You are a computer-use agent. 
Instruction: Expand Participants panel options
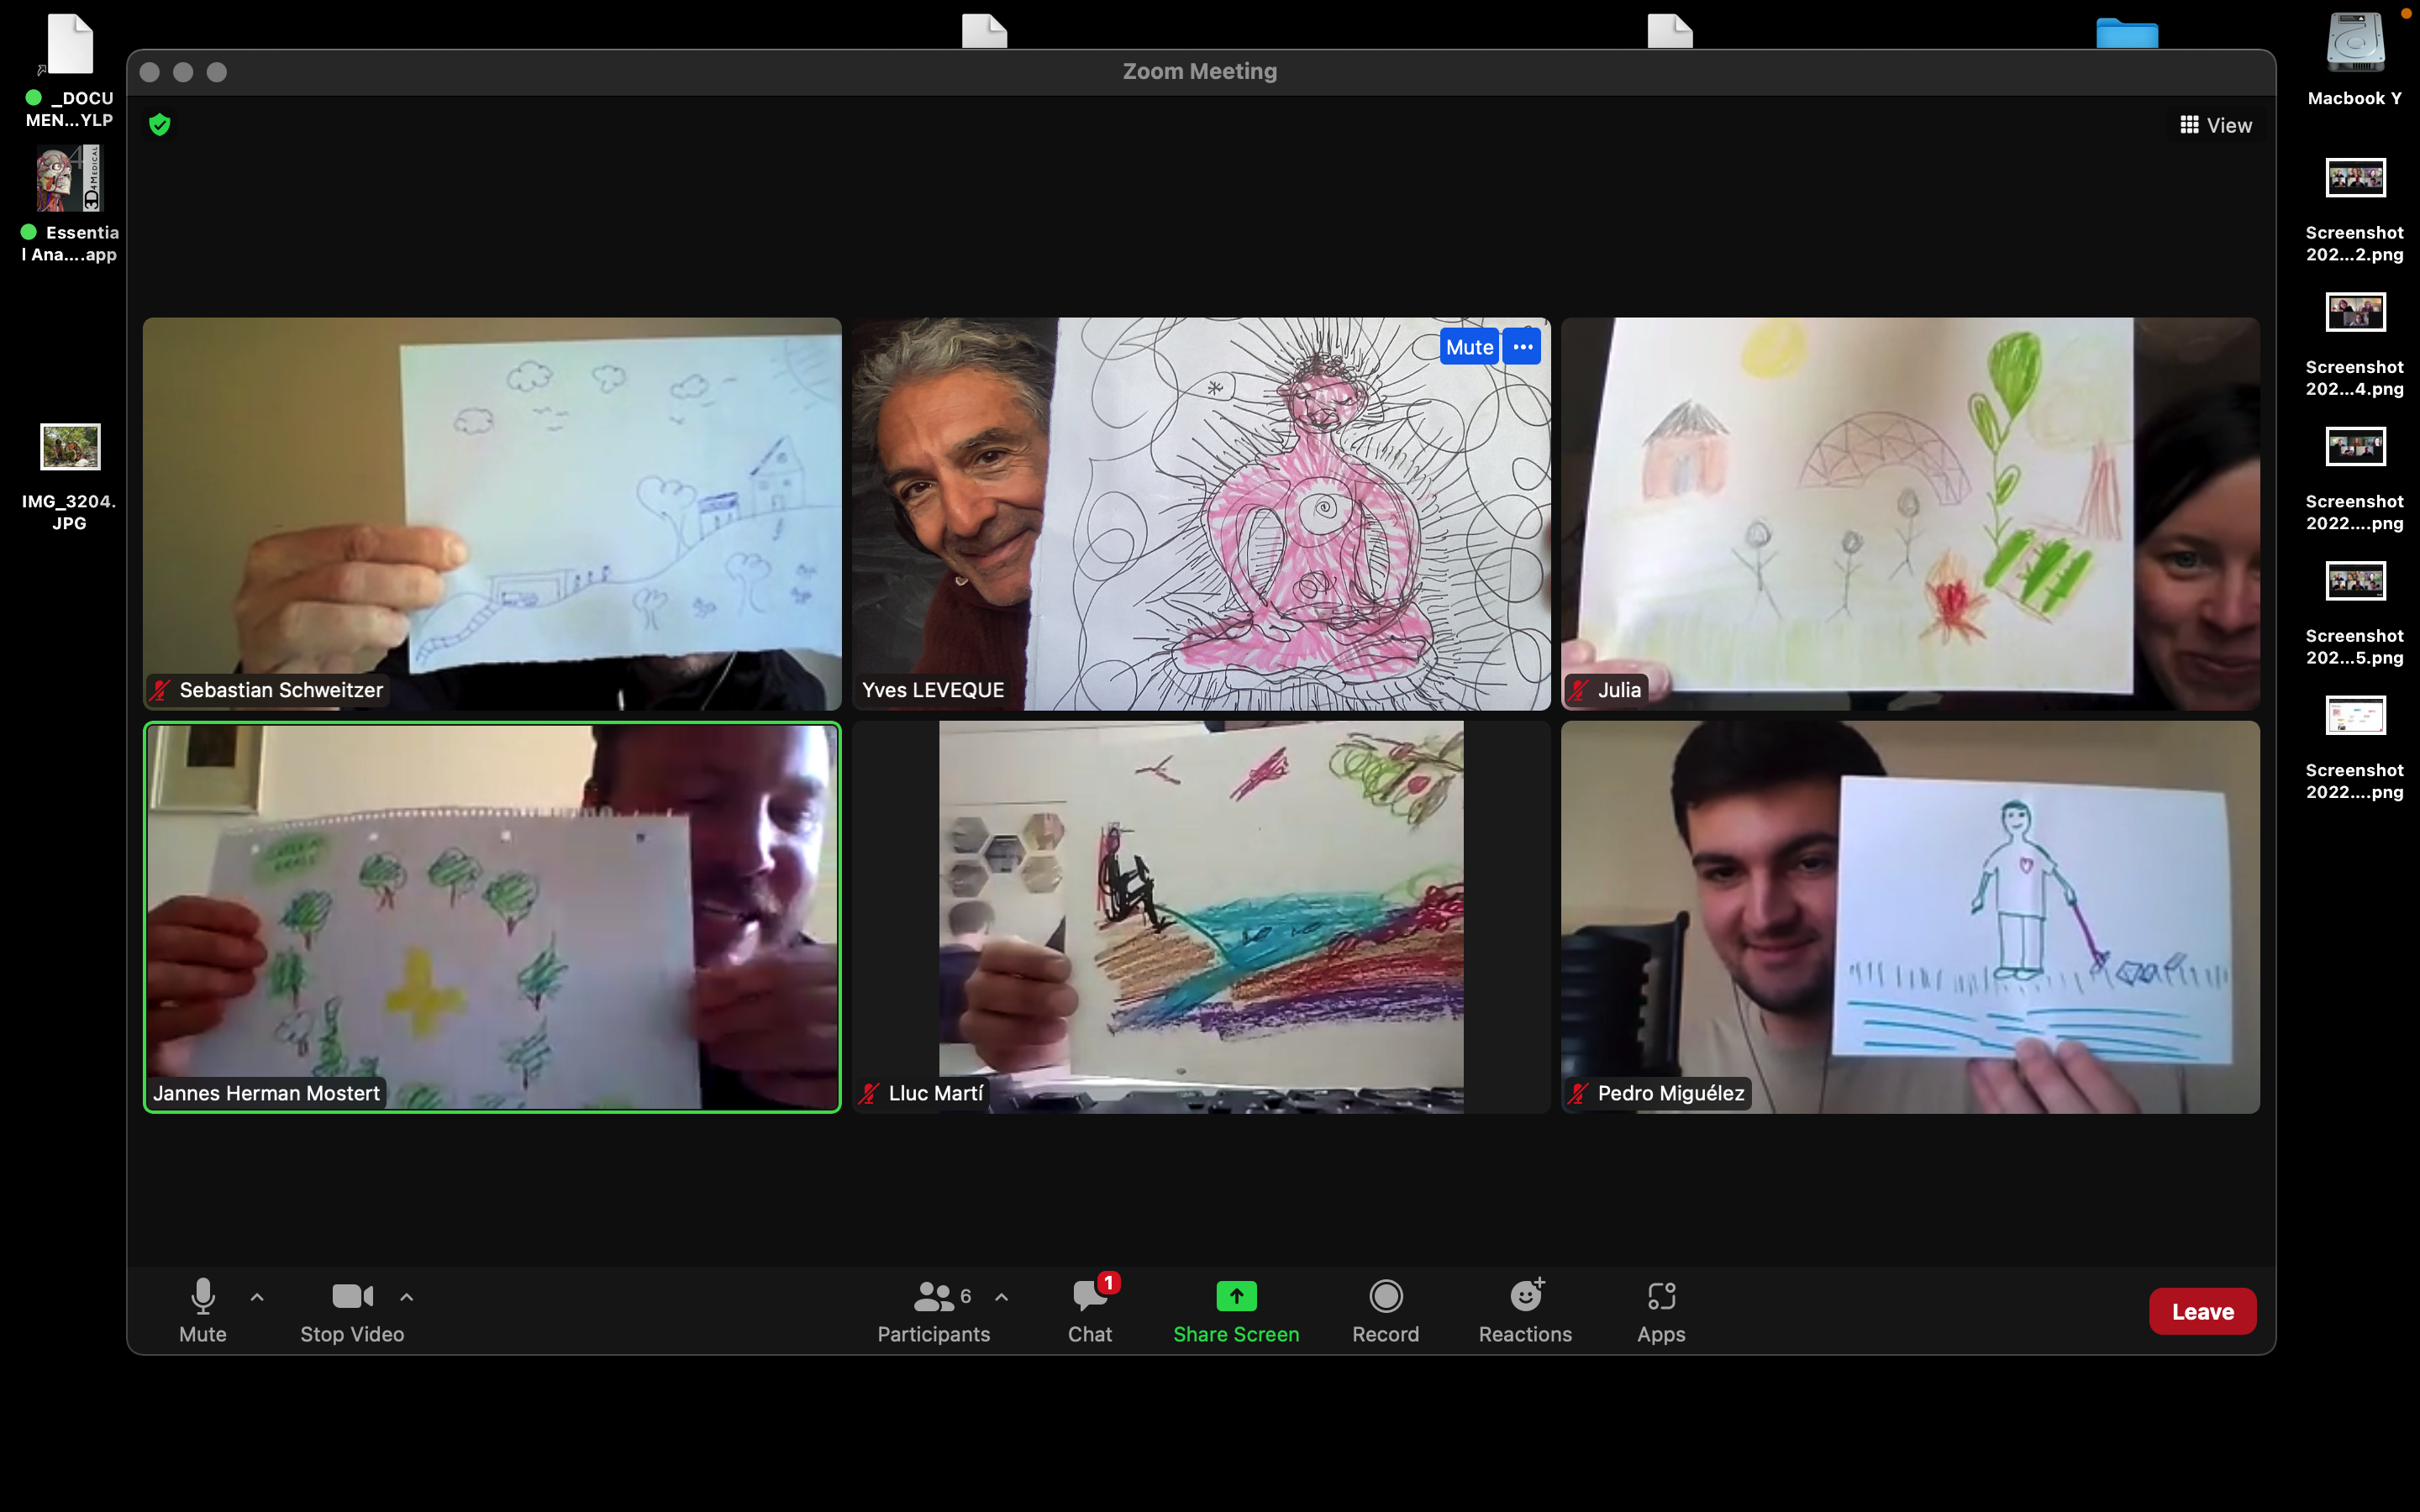(x=1000, y=1298)
